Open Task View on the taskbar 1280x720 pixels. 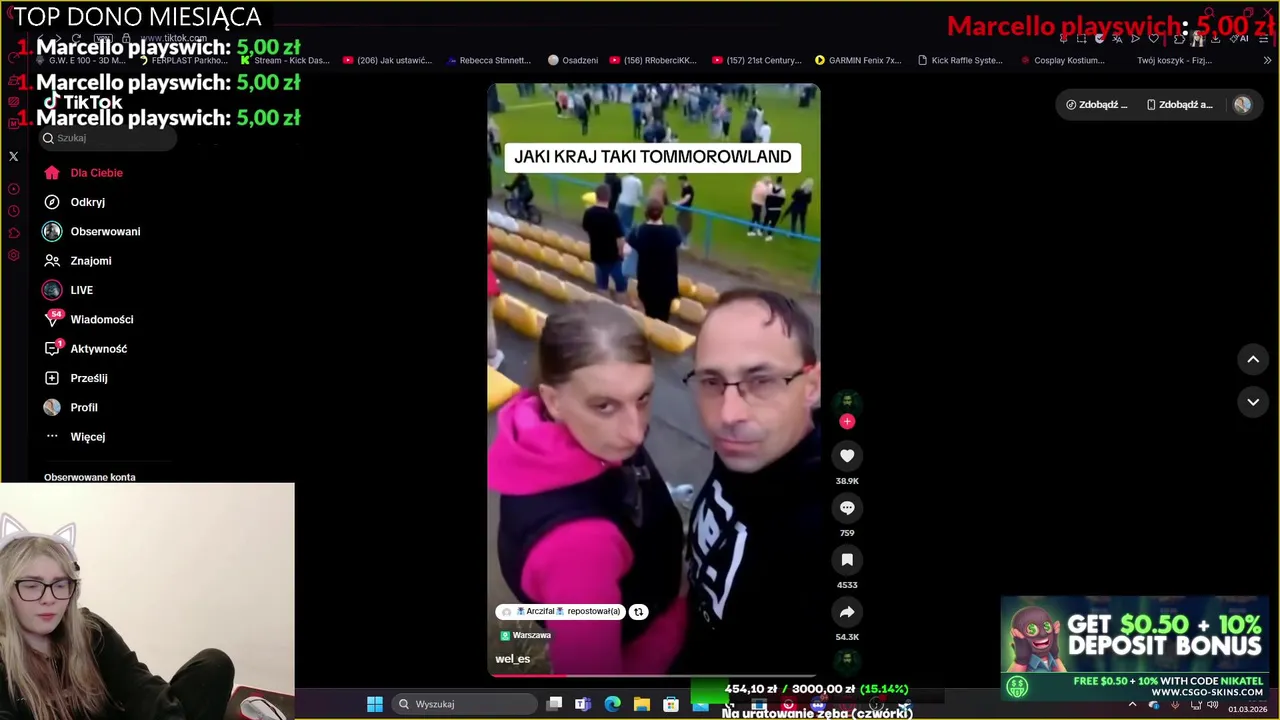[554, 704]
